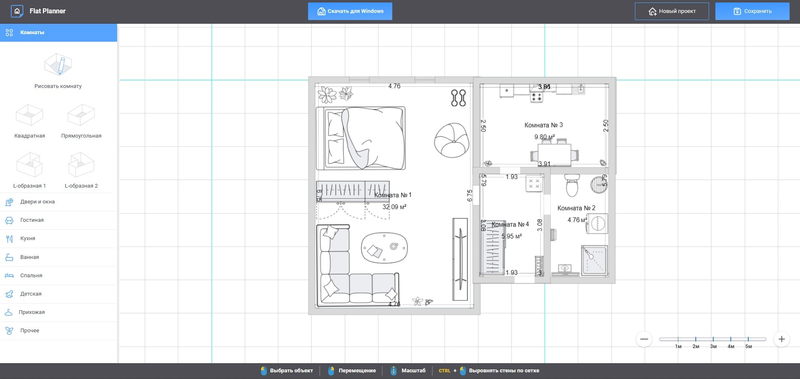The image size is (800, 379).
Task: Select the round sink in Комната № 2
Action: [599, 184]
